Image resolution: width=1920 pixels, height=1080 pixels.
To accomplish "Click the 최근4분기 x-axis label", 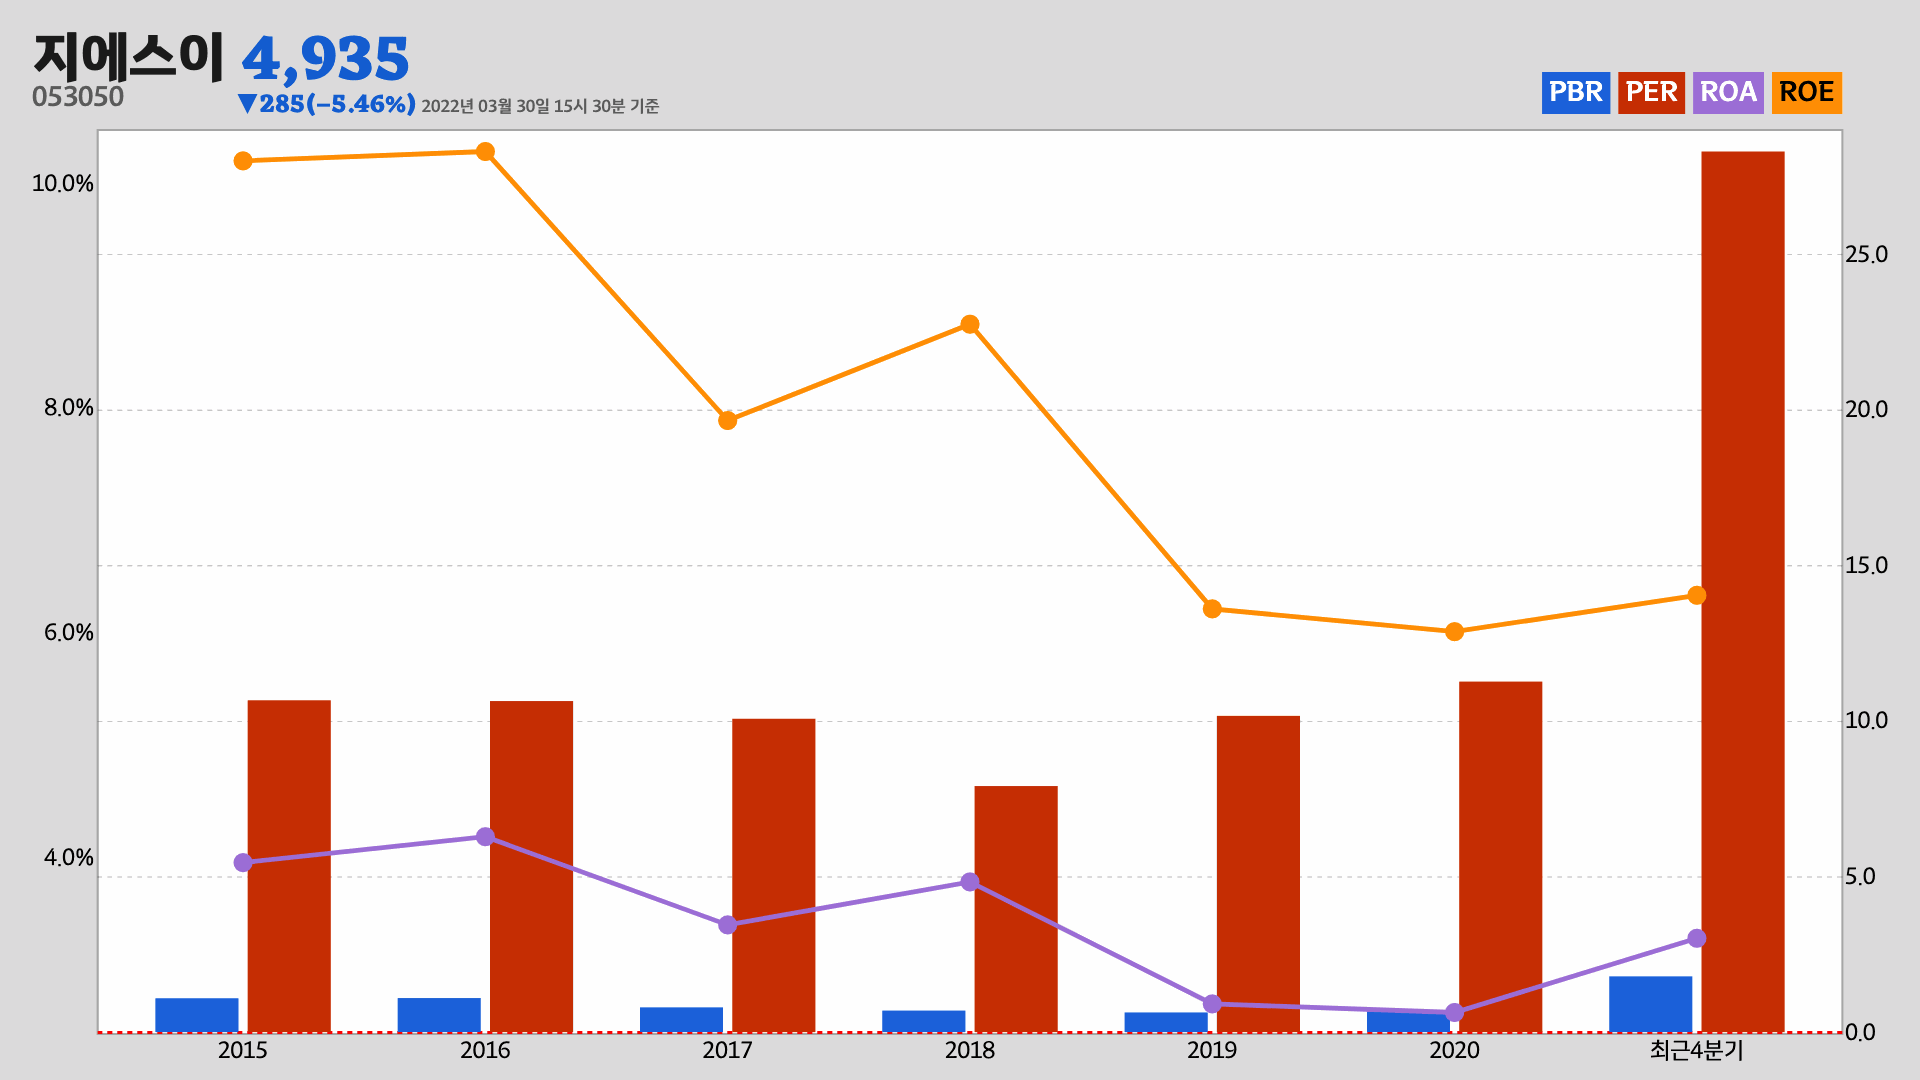I will [1697, 1050].
